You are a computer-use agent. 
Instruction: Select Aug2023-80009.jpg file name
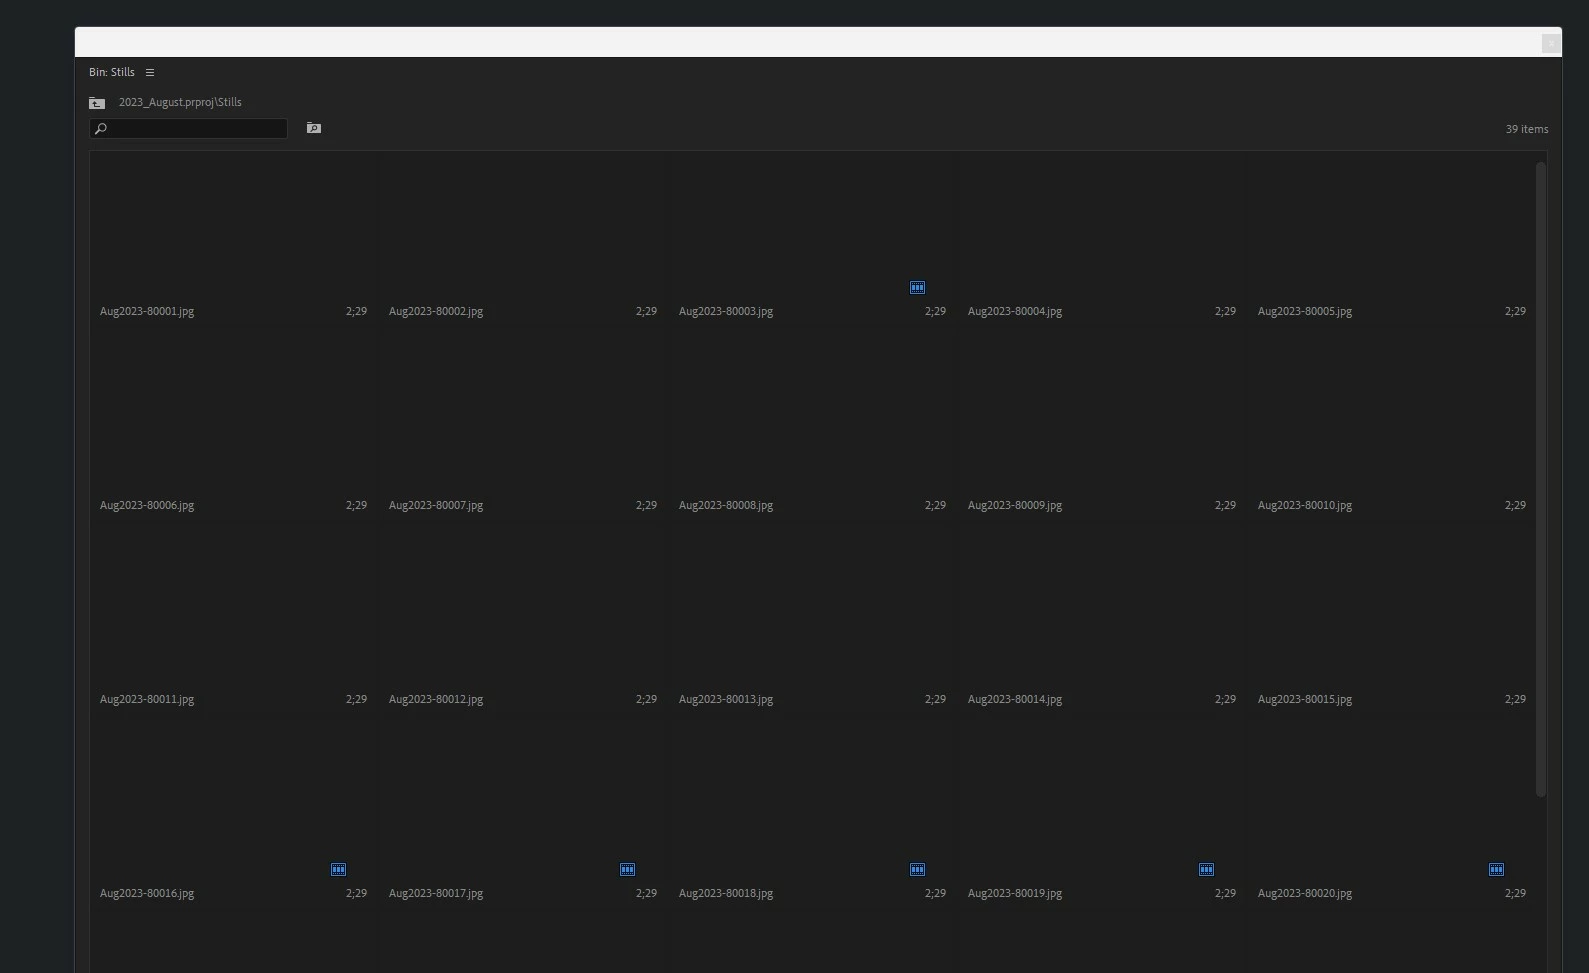pos(1015,506)
